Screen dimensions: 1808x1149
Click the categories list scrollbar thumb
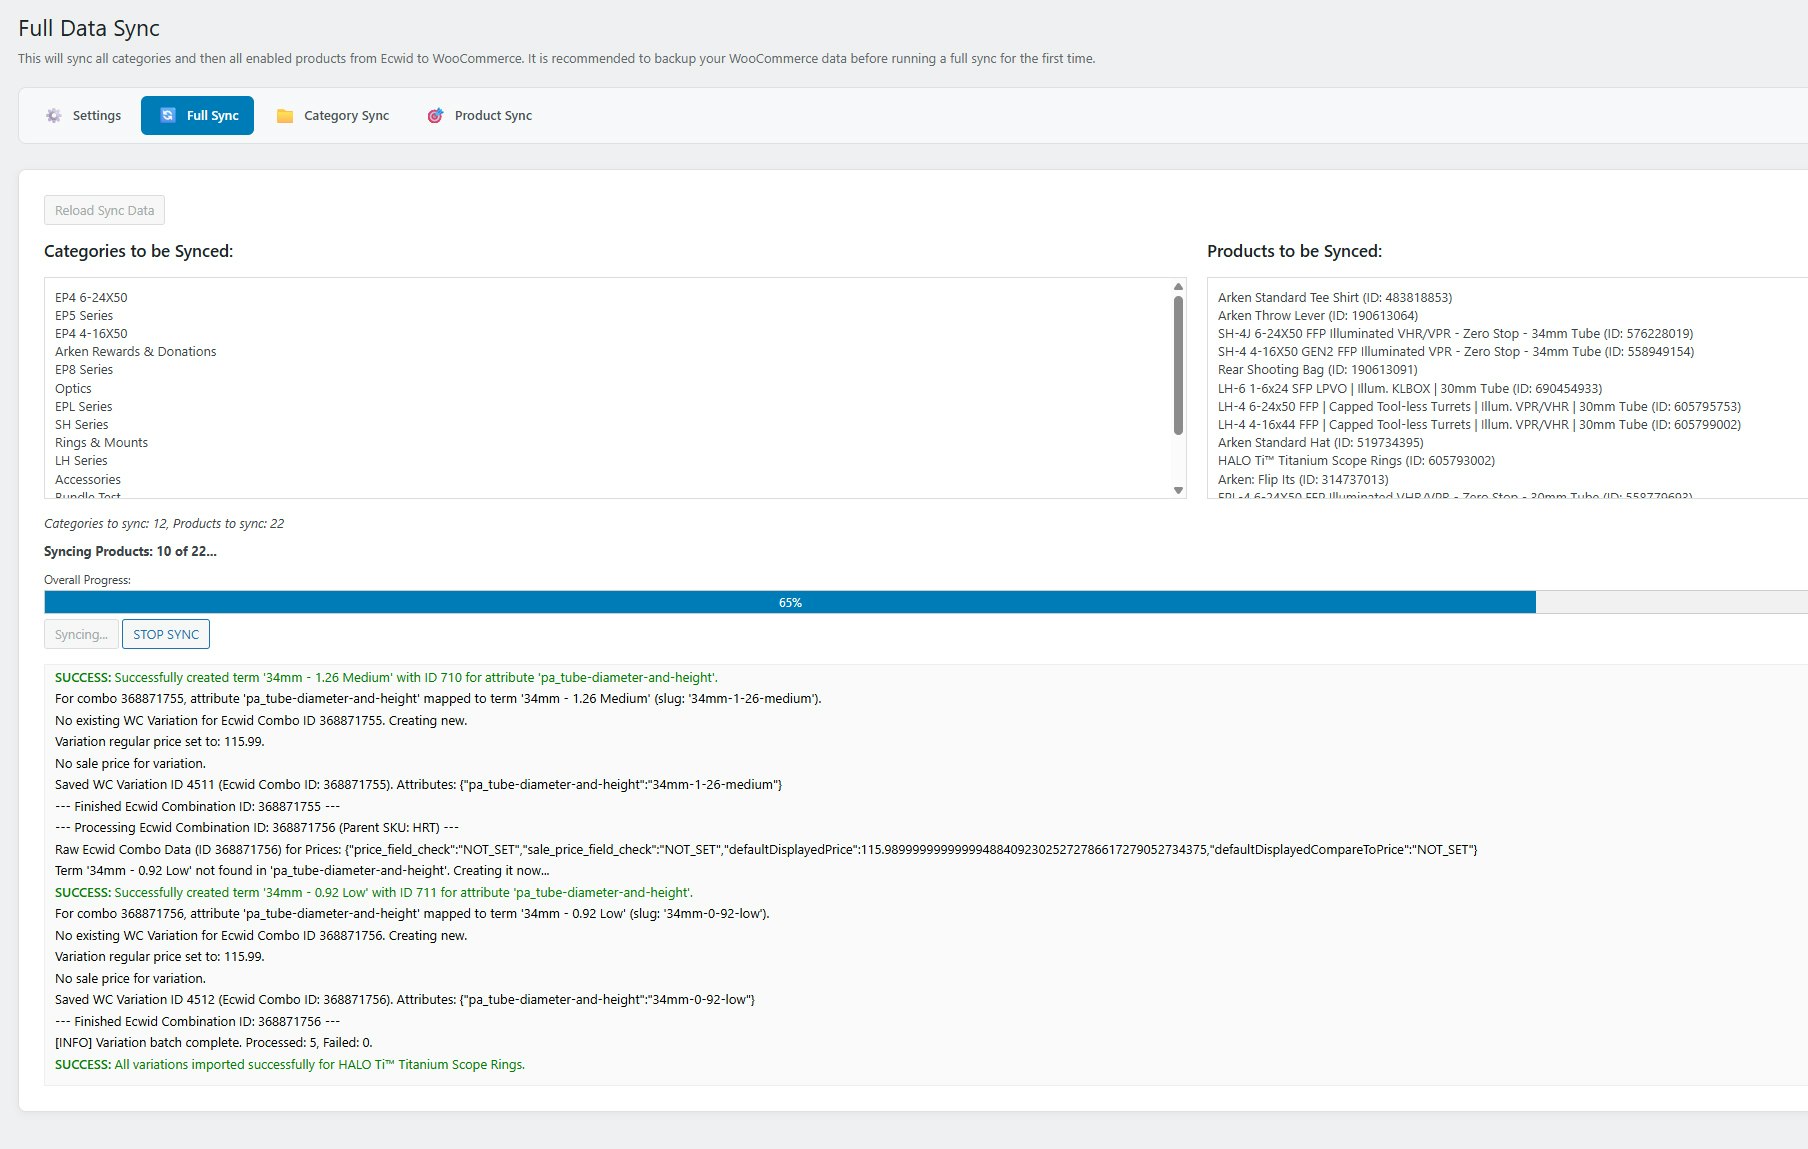(x=1178, y=365)
